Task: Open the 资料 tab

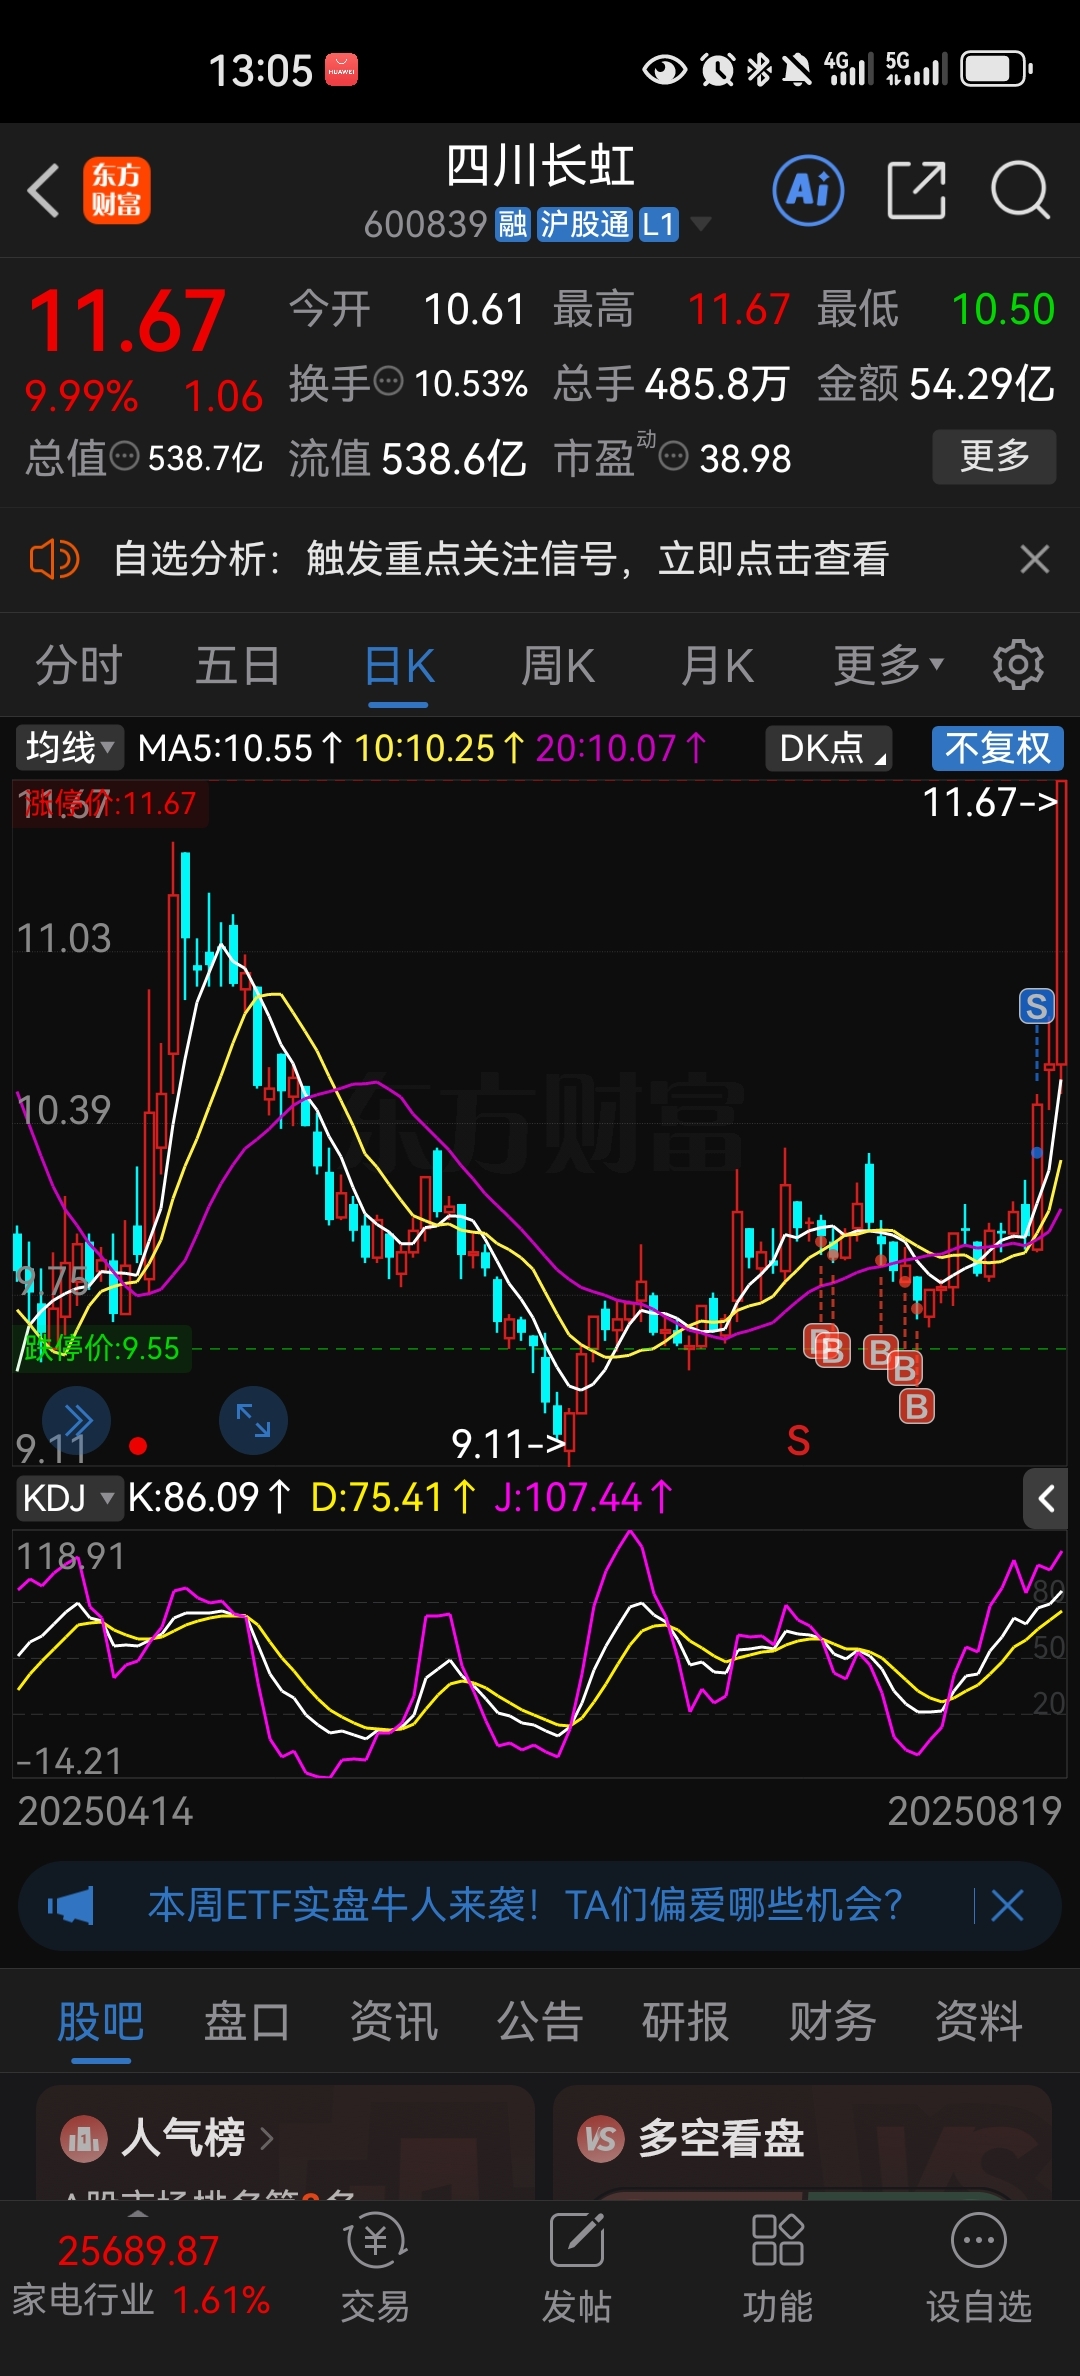Action: tap(979, 2022)
